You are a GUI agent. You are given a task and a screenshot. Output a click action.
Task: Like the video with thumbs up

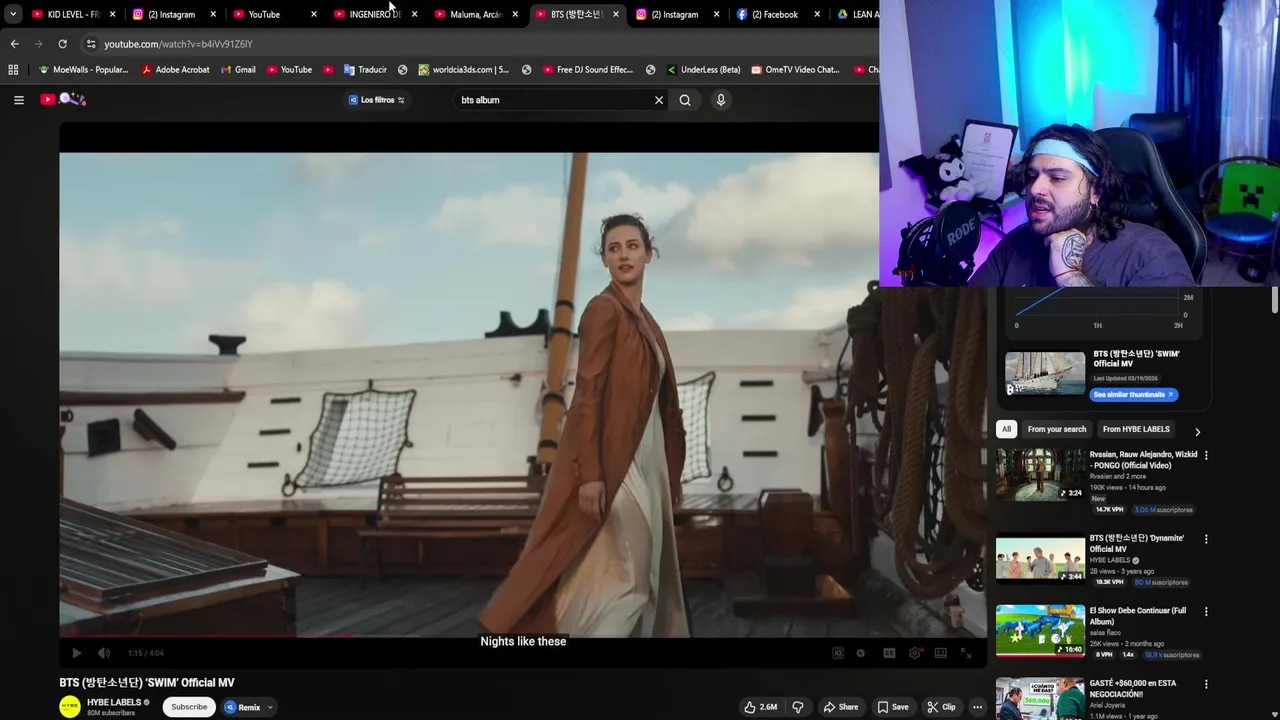761,707
